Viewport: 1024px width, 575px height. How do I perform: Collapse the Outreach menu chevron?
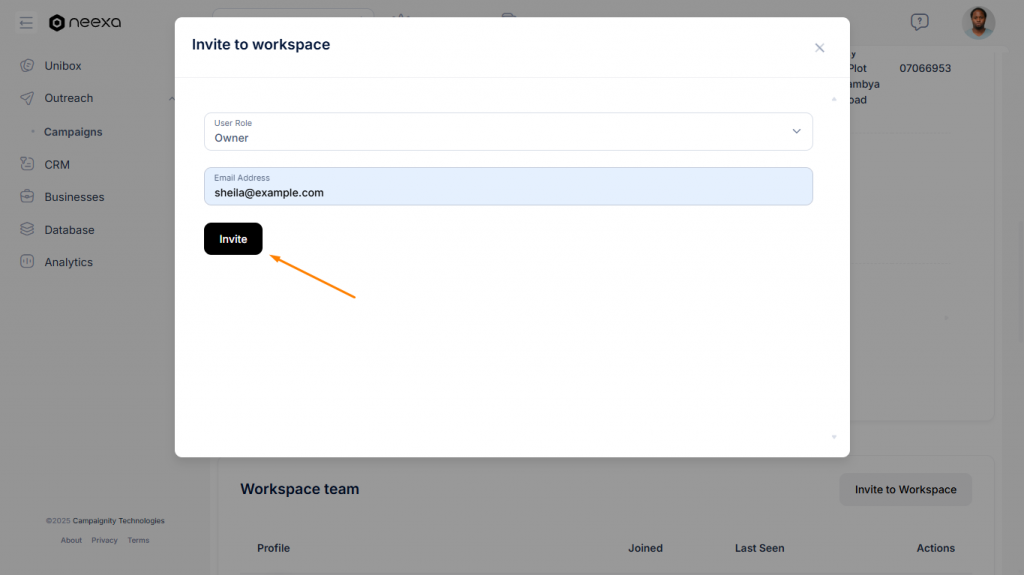coord(171,98)
